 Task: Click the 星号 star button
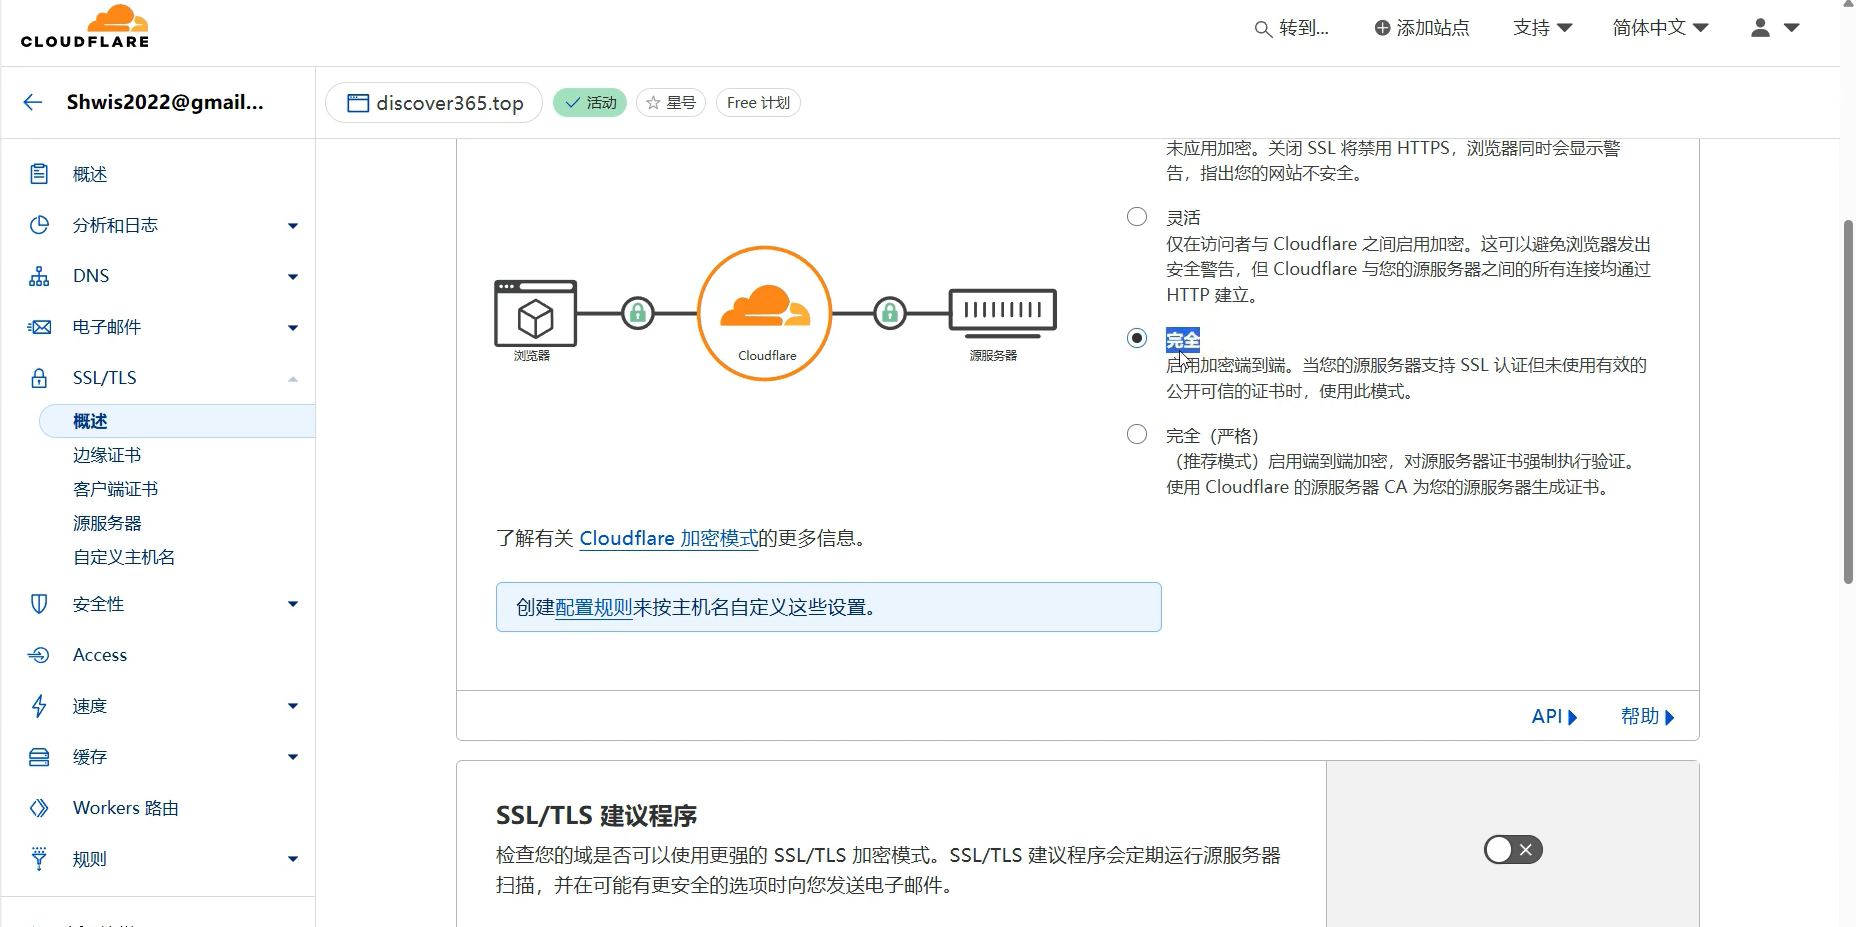tap(671, 103)
